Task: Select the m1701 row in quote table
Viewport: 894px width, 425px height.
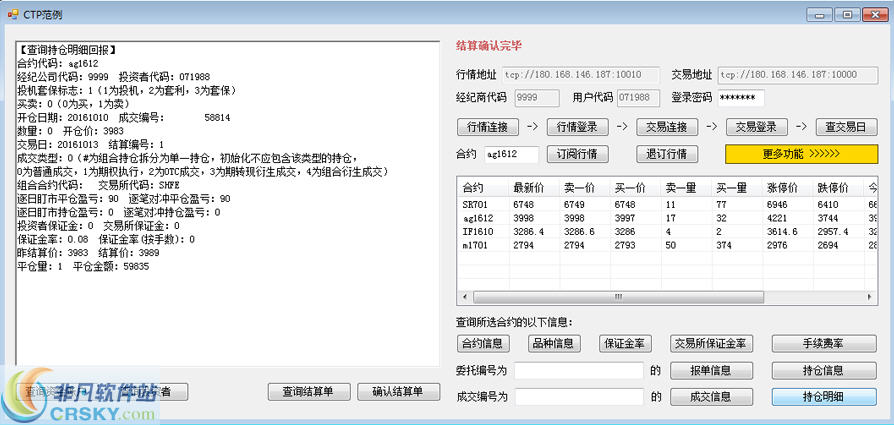Action: pyautogui.click(x=667, y=245)
